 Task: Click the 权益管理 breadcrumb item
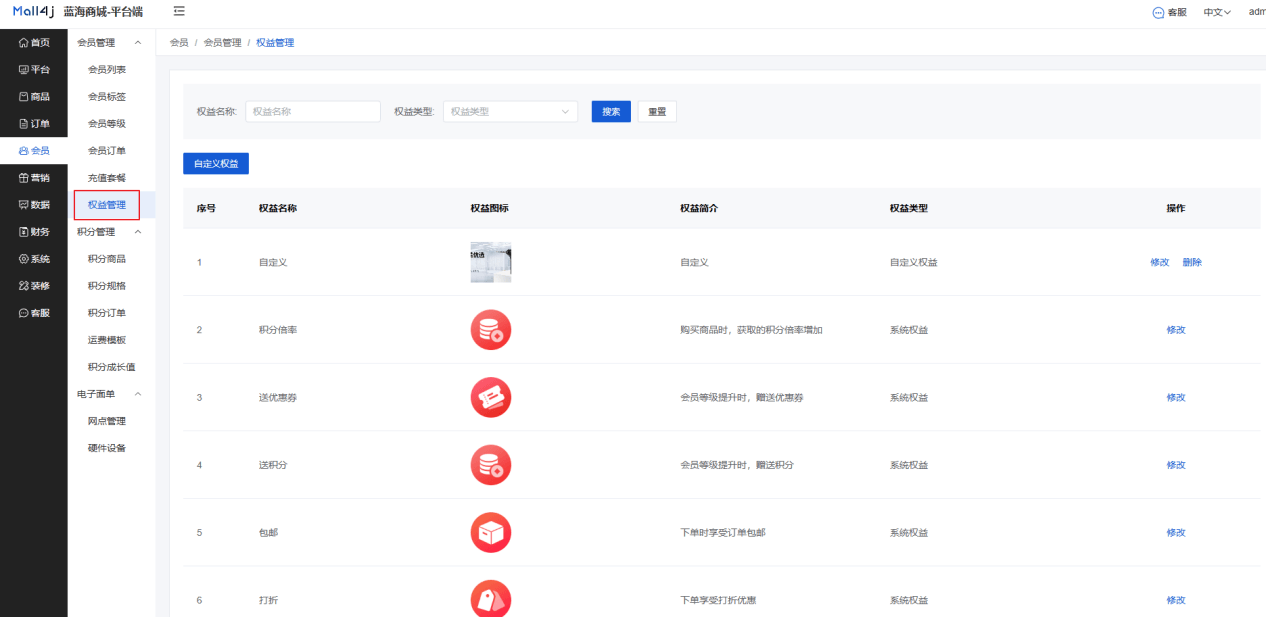click(x=275, y=42)
